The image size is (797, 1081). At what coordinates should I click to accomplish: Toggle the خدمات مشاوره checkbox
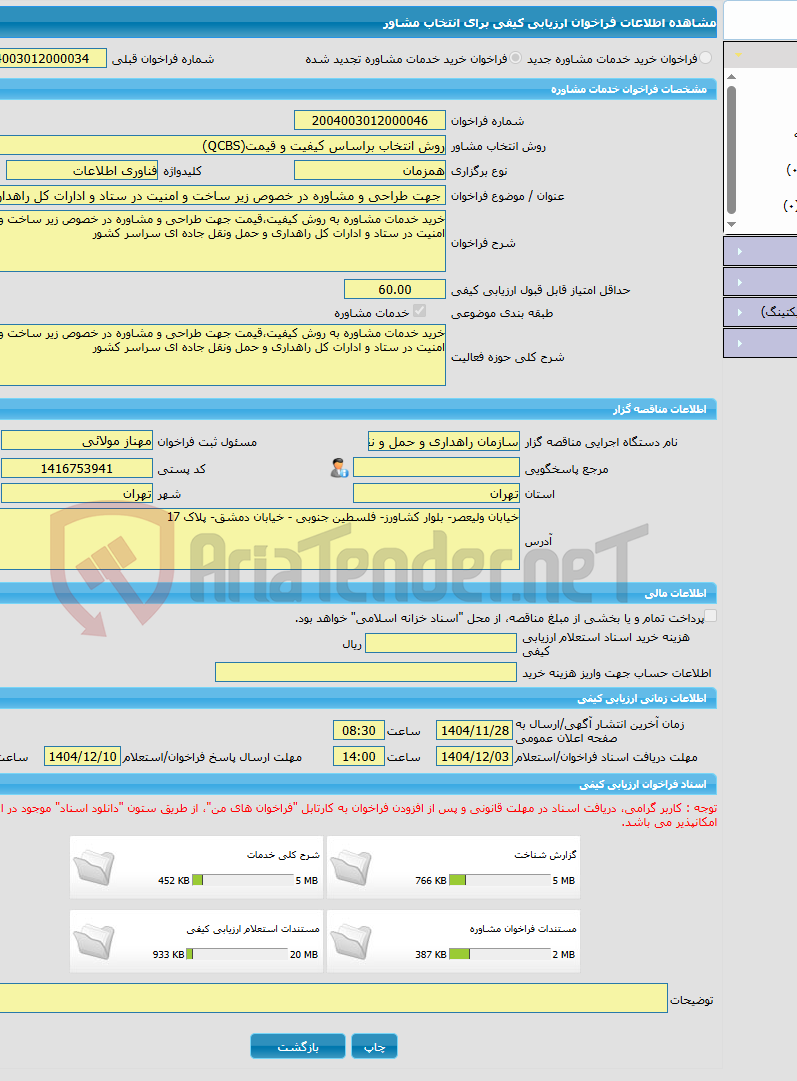click(419, 312)
